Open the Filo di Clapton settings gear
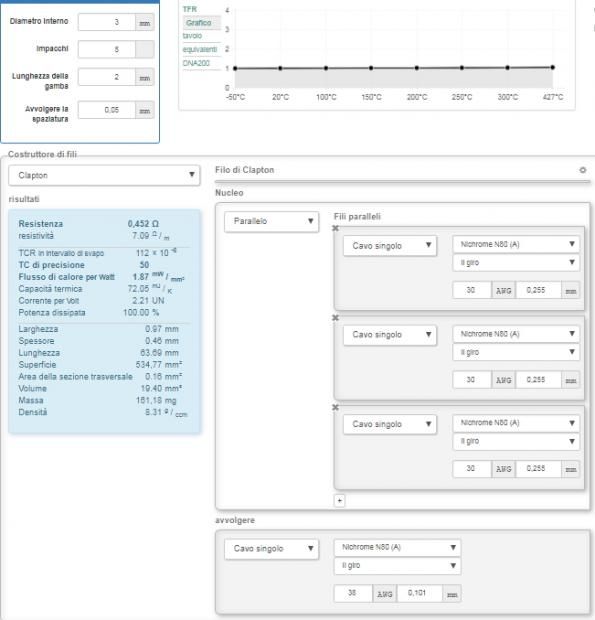This screenshot has height=620, width=595. [582, 170]
